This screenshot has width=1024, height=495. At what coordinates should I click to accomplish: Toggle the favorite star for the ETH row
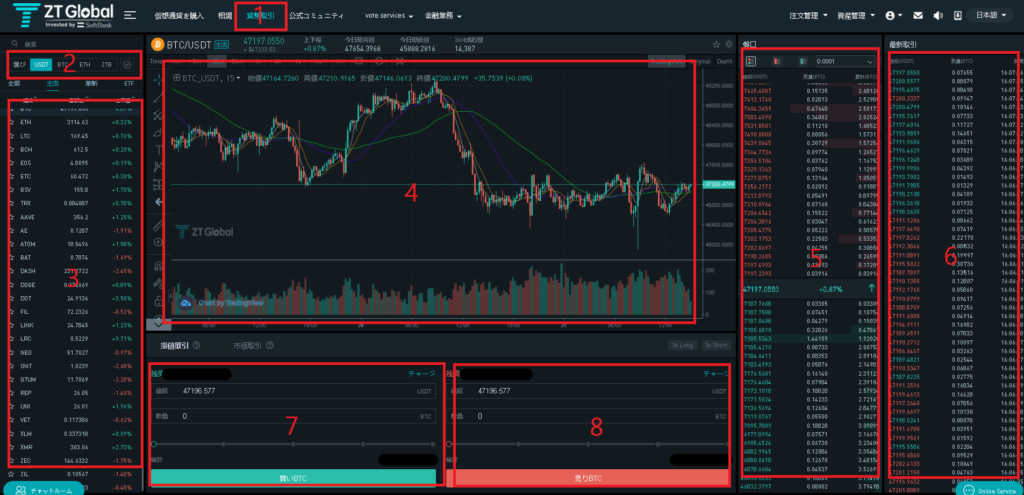click(x=11, y=122)
